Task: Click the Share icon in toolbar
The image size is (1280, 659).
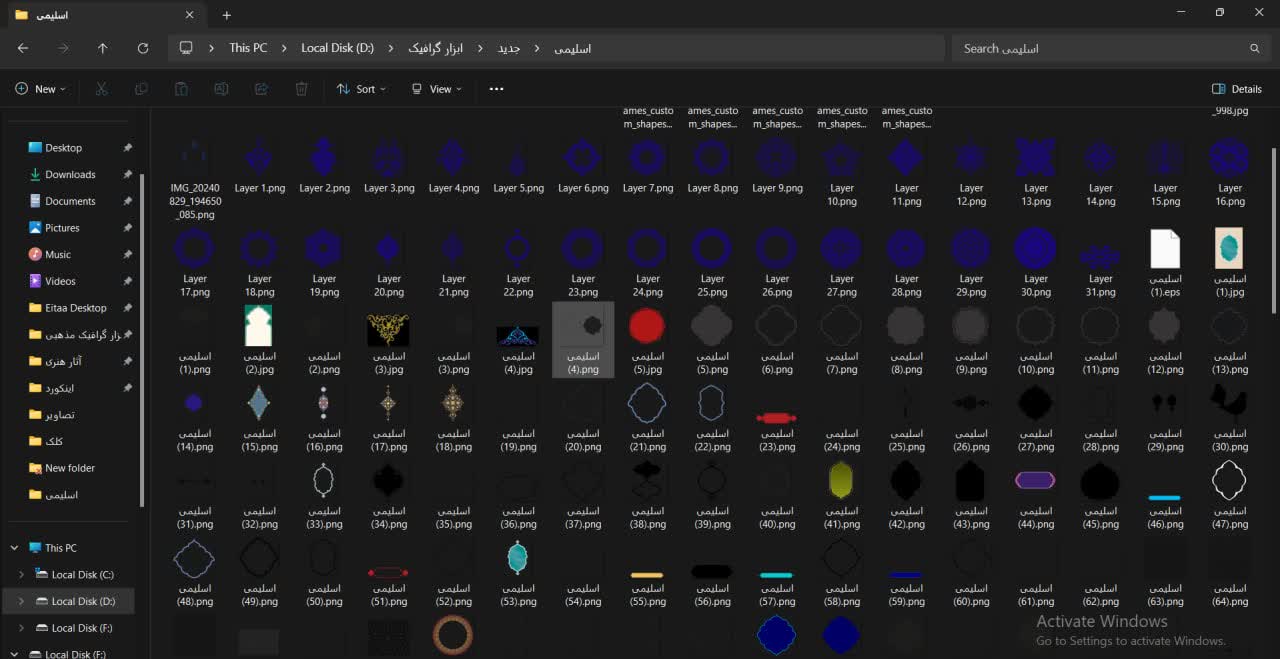Action: pos(261,89)
